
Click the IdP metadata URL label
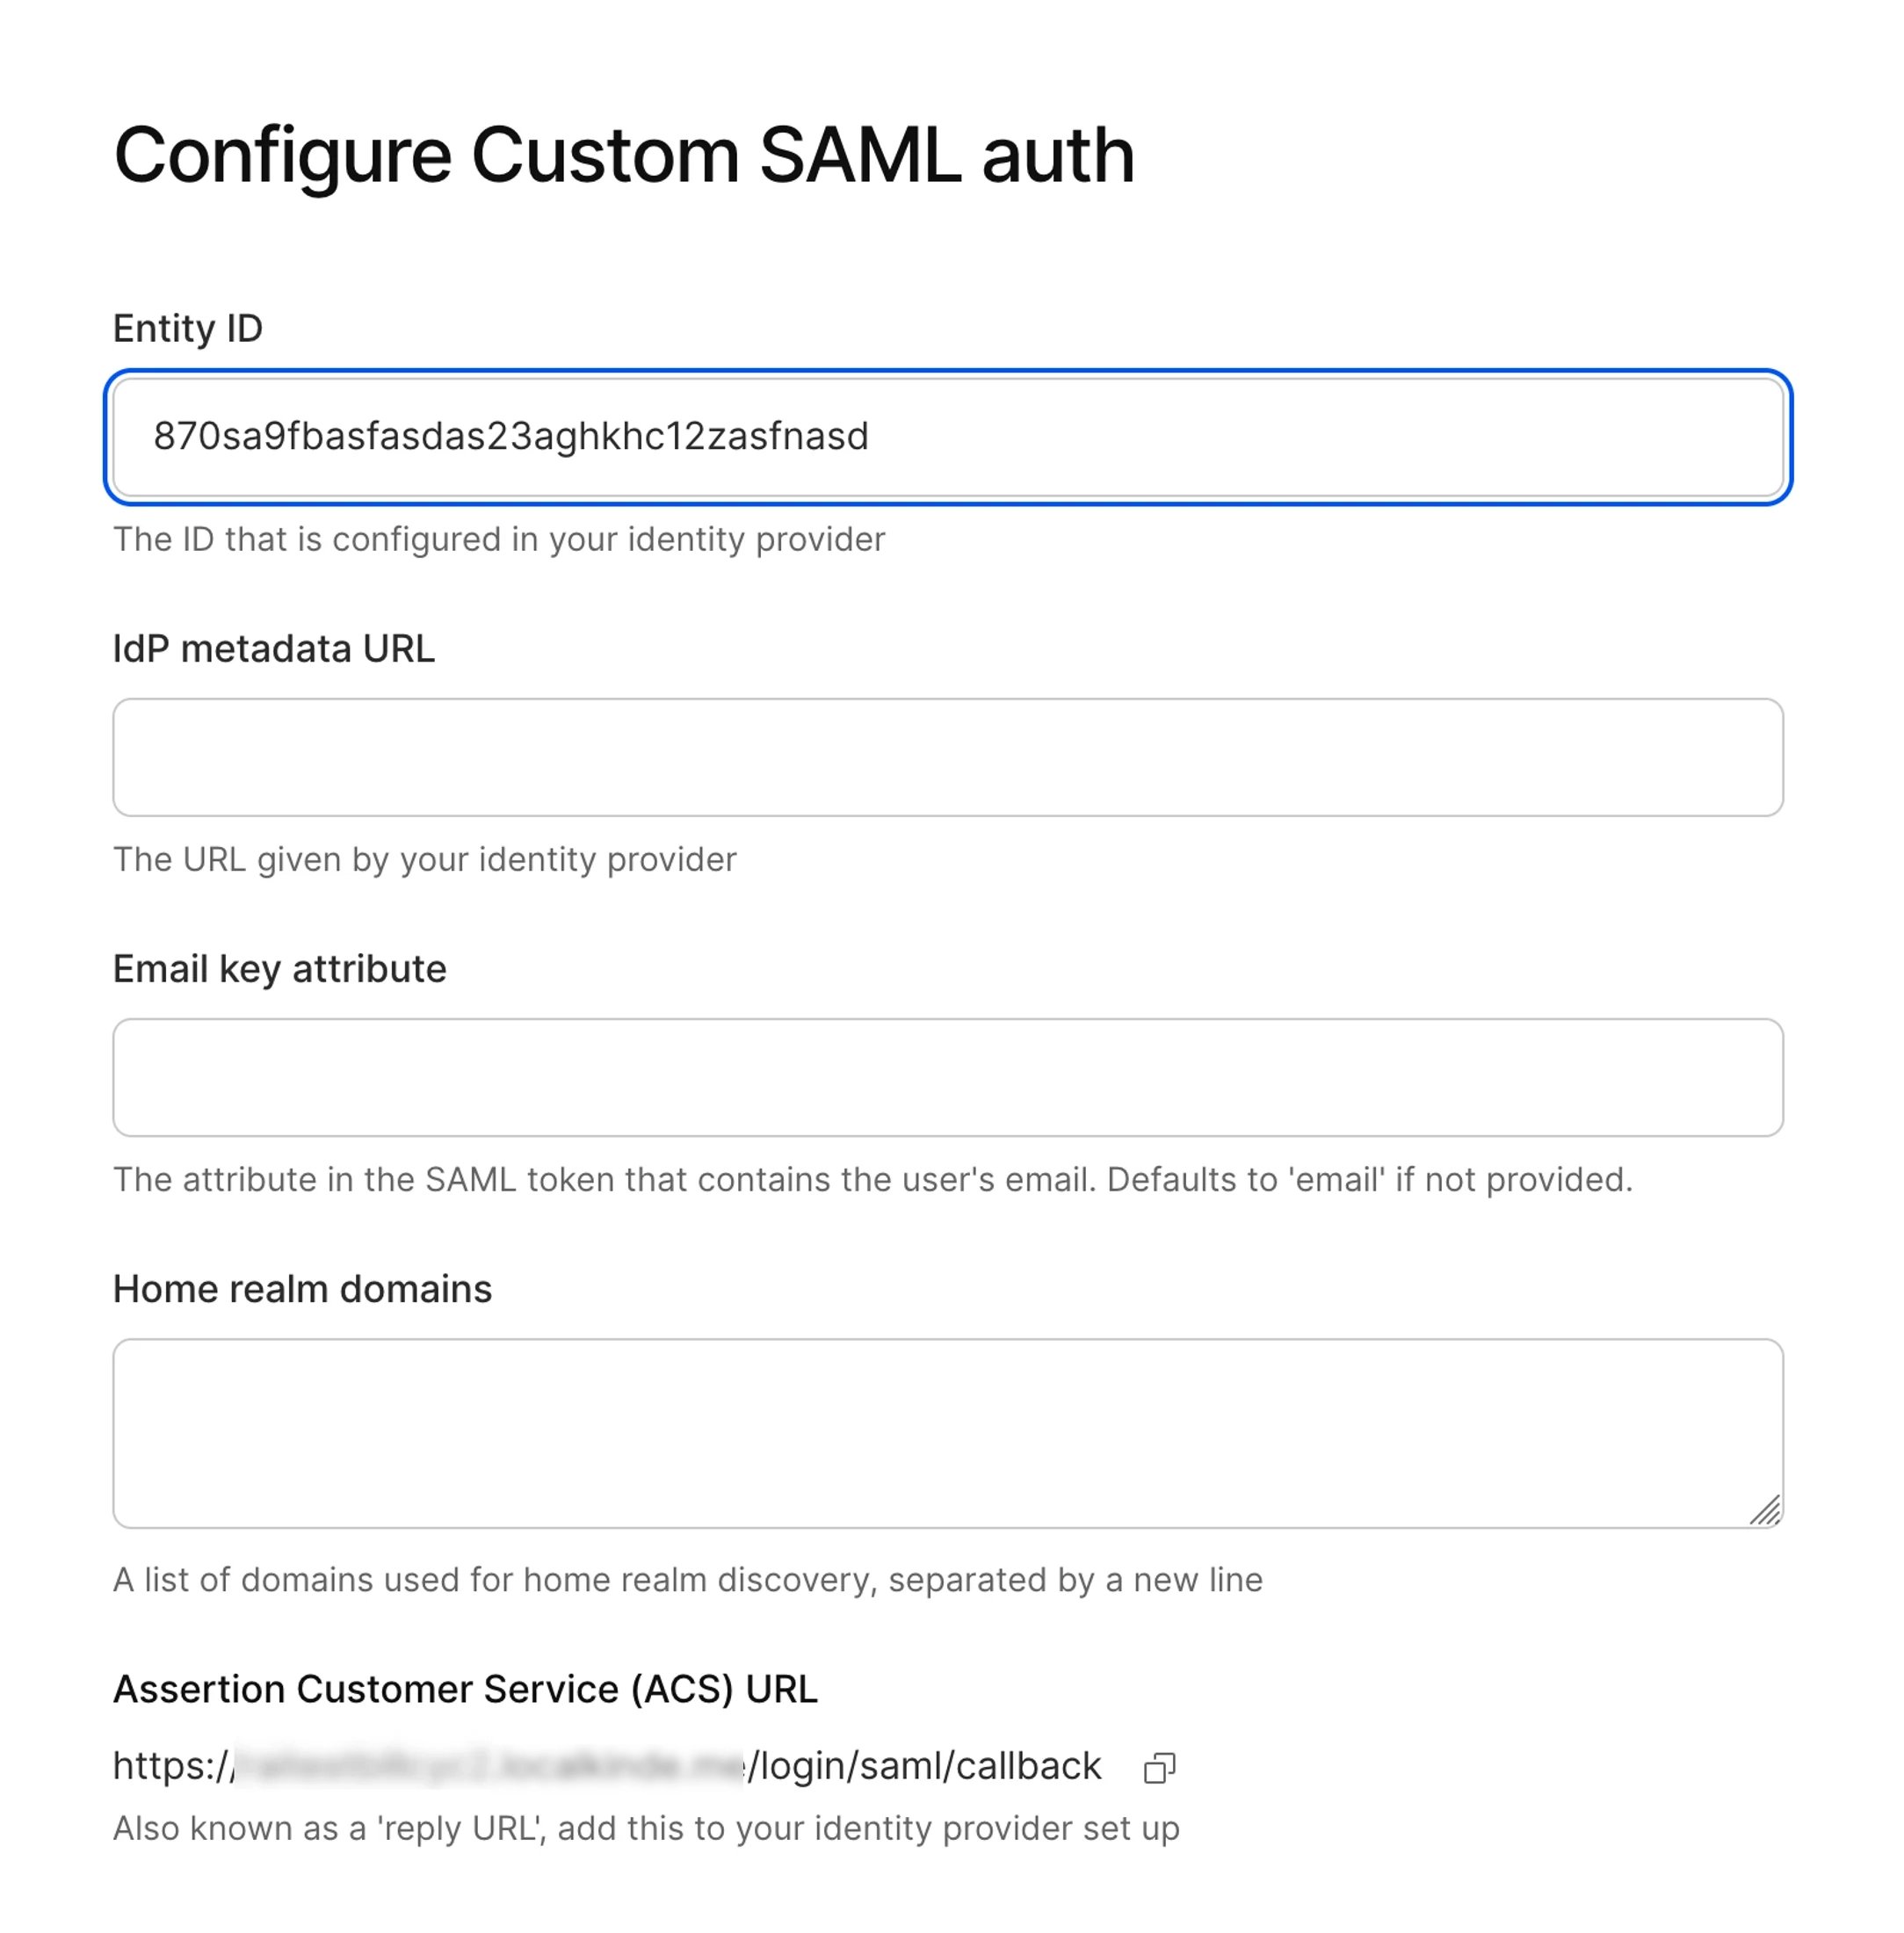274,648
